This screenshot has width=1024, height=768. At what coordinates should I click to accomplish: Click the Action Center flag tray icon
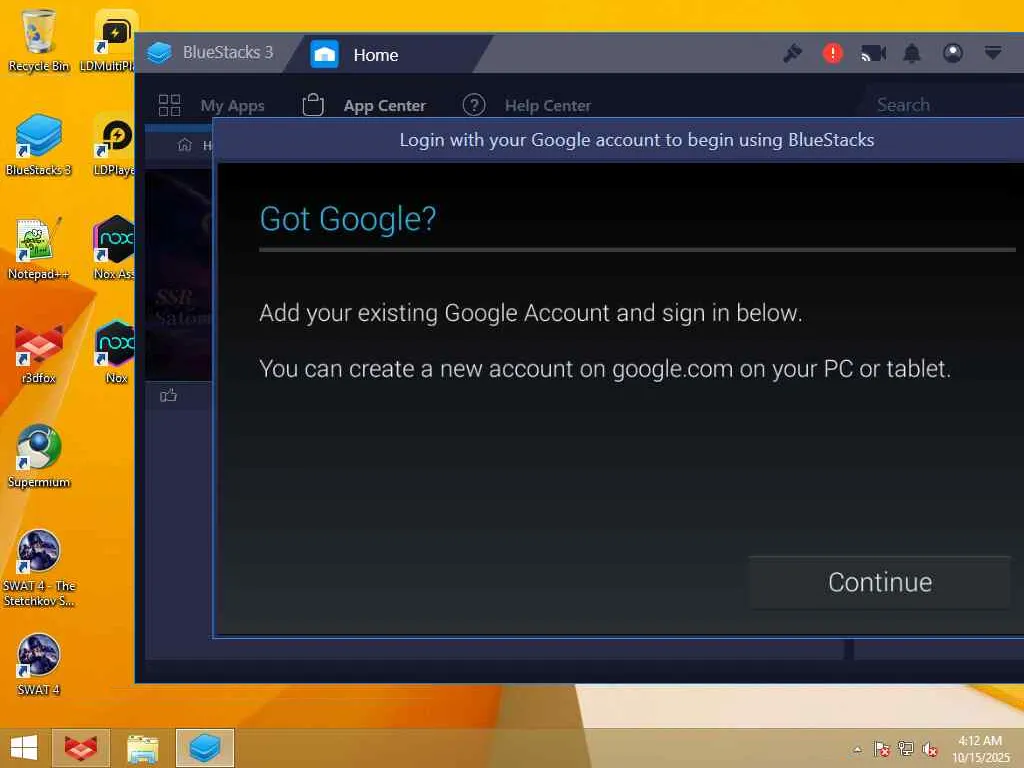tap(881, 748)
